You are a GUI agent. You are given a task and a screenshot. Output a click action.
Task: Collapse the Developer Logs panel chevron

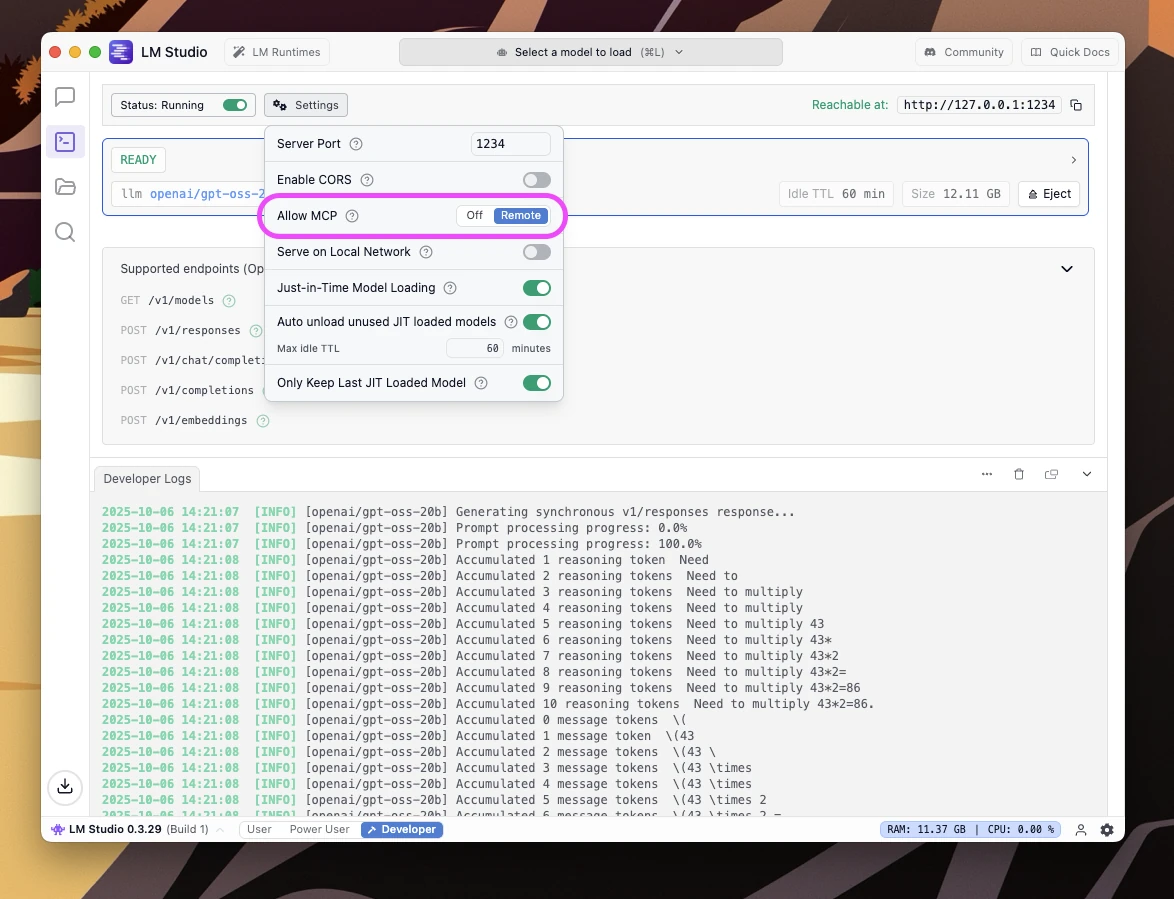point(1087,474)
